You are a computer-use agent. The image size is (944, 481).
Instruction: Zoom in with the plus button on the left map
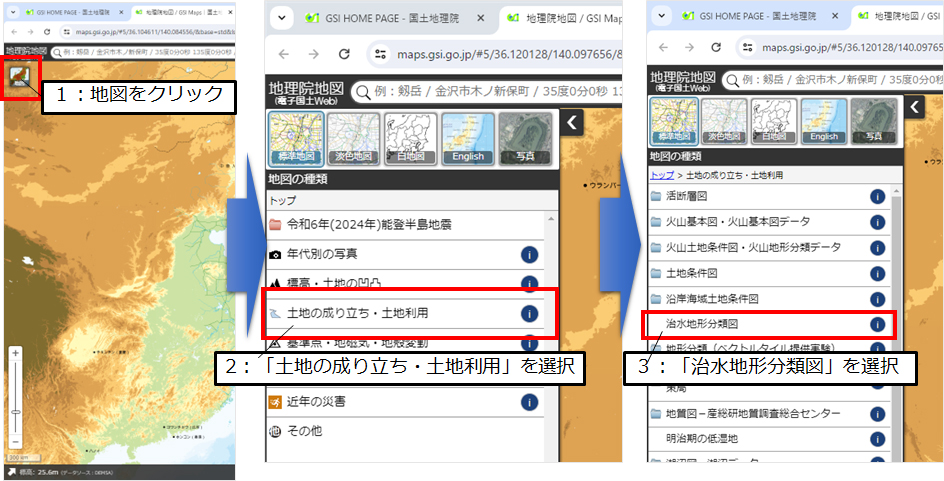pyautogui.click(x=16, y=353)
